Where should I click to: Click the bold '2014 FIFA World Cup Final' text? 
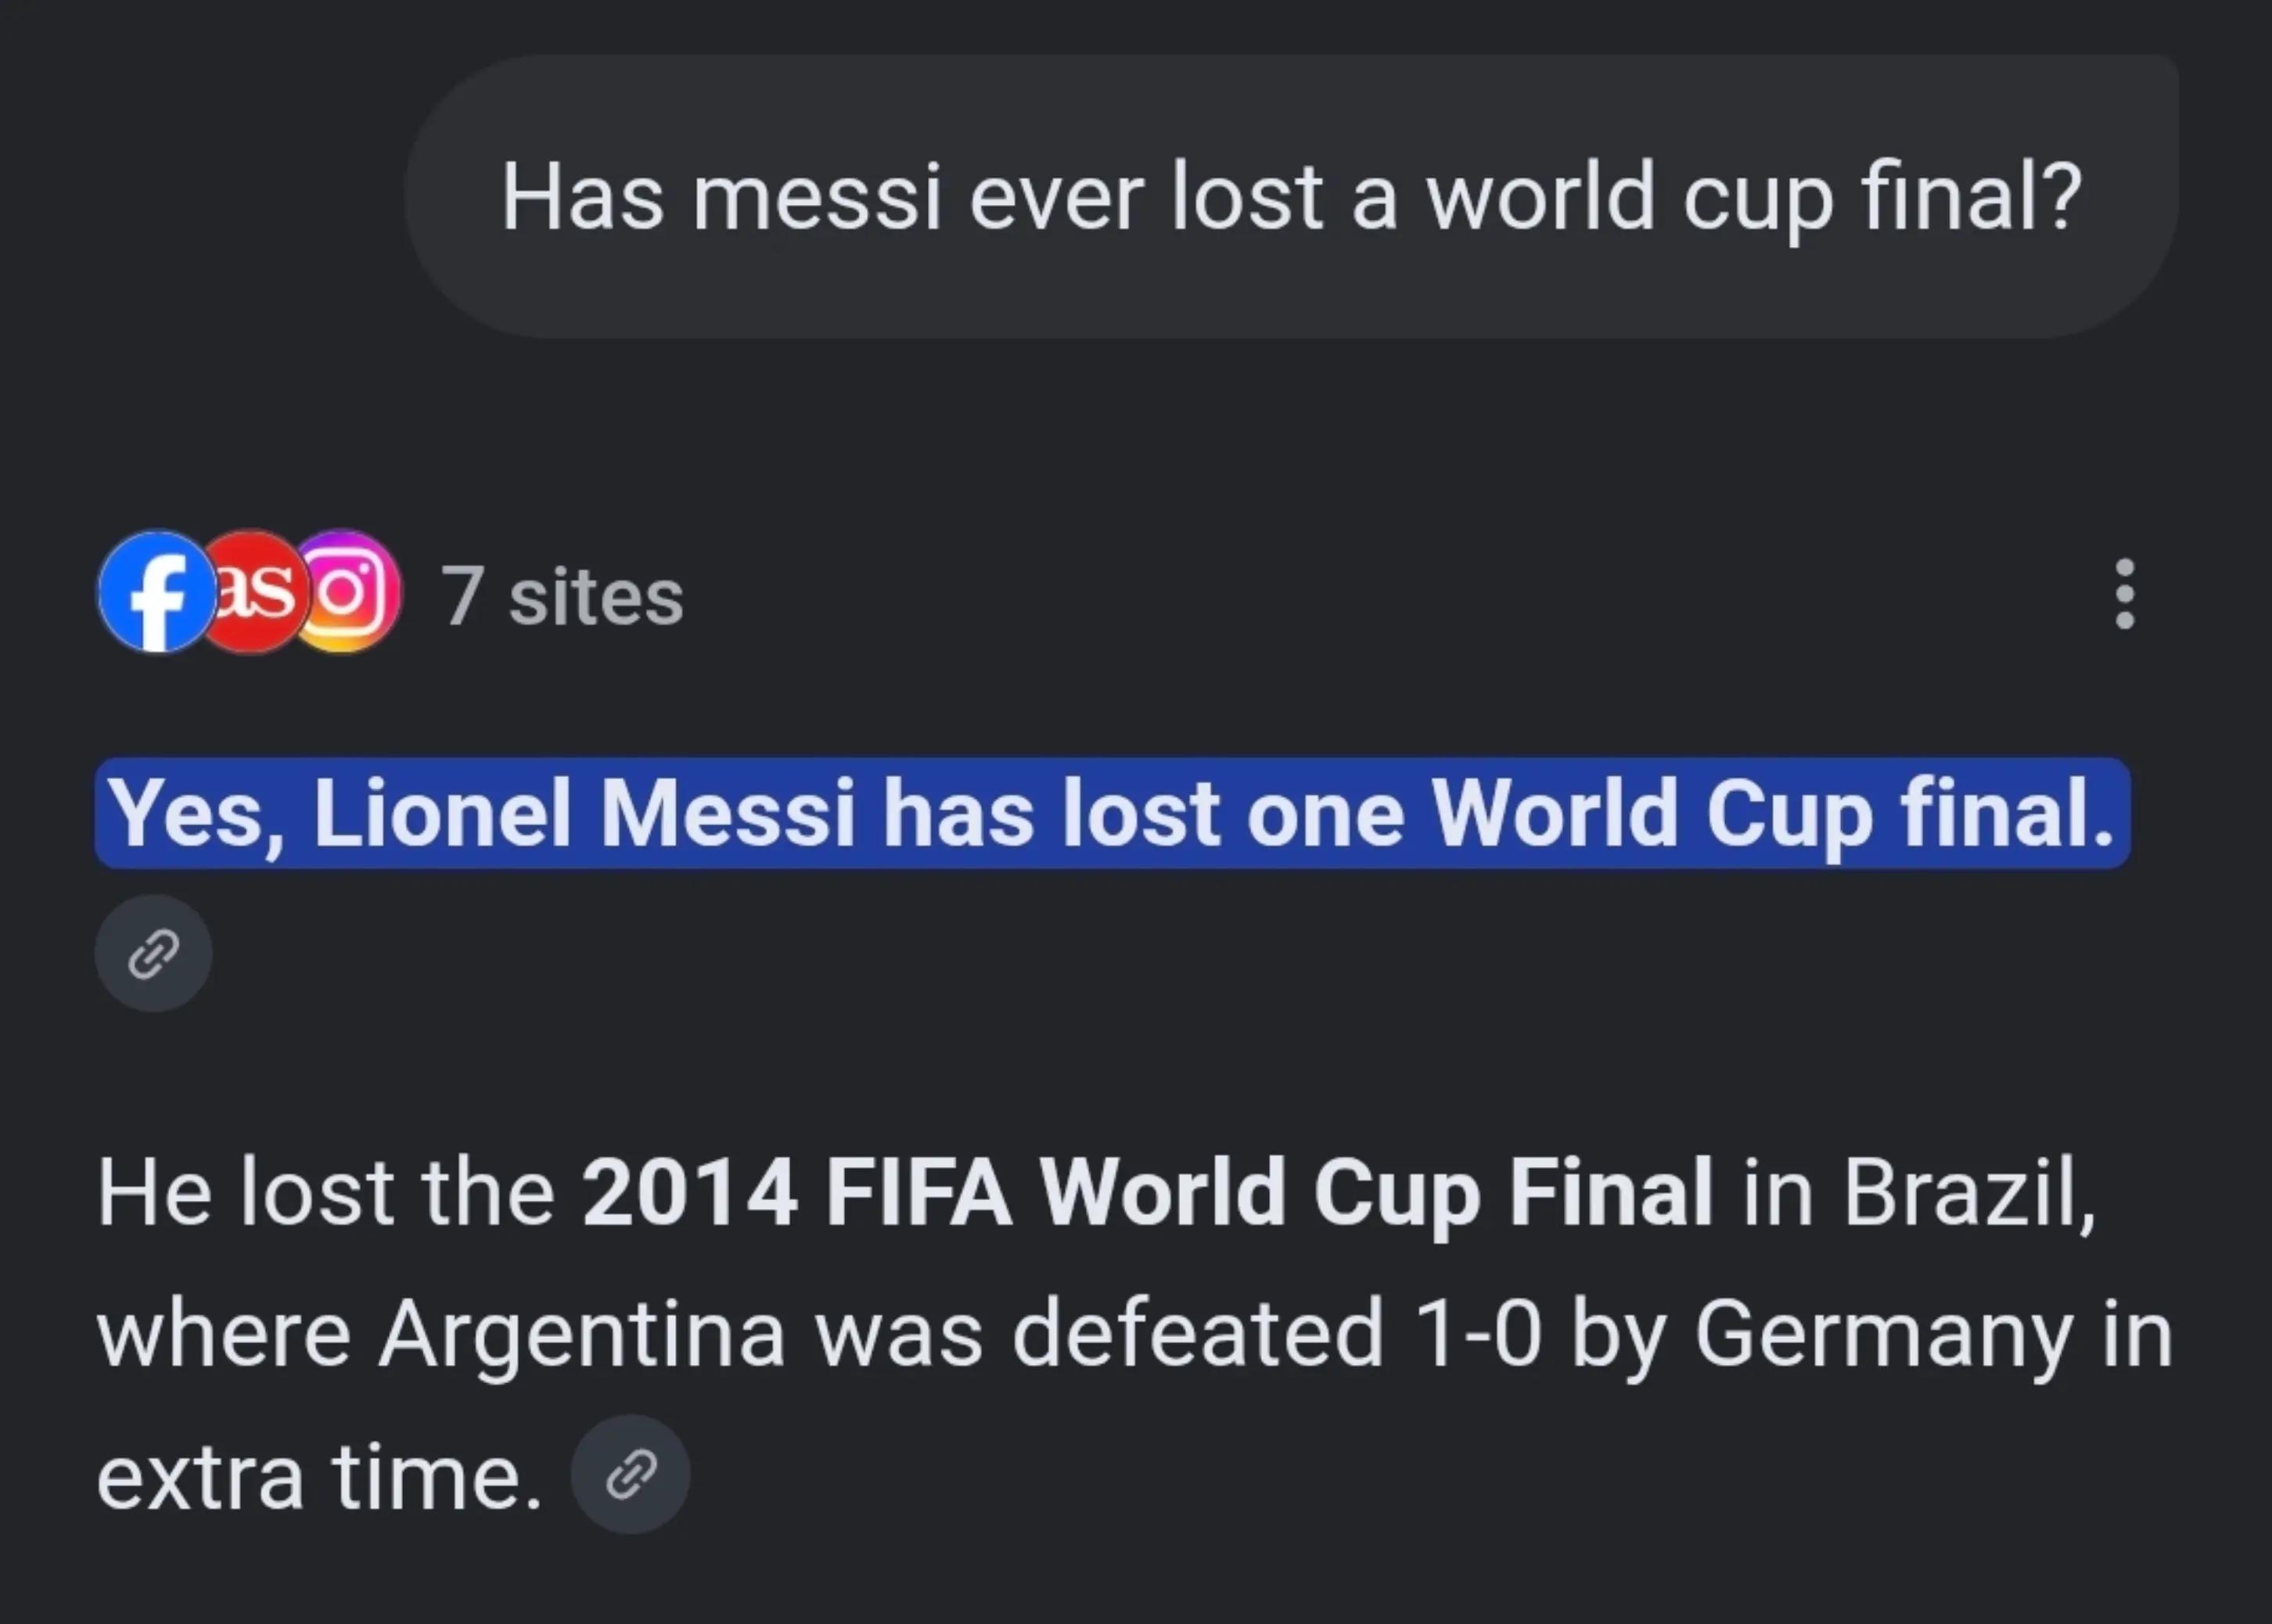coord(1147,1192)
